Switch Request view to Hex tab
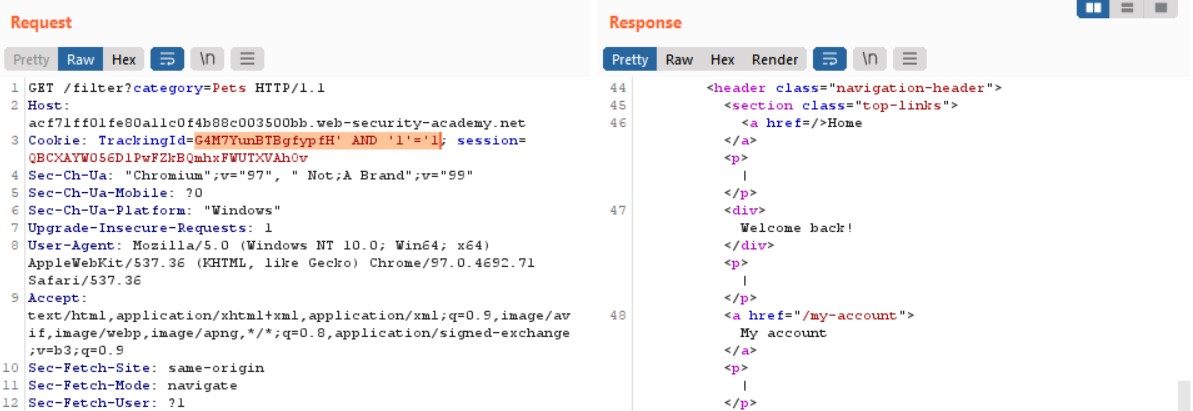The height and width of the screenshot is (411, 1193). pyautogui.click(x=124, y=59)
